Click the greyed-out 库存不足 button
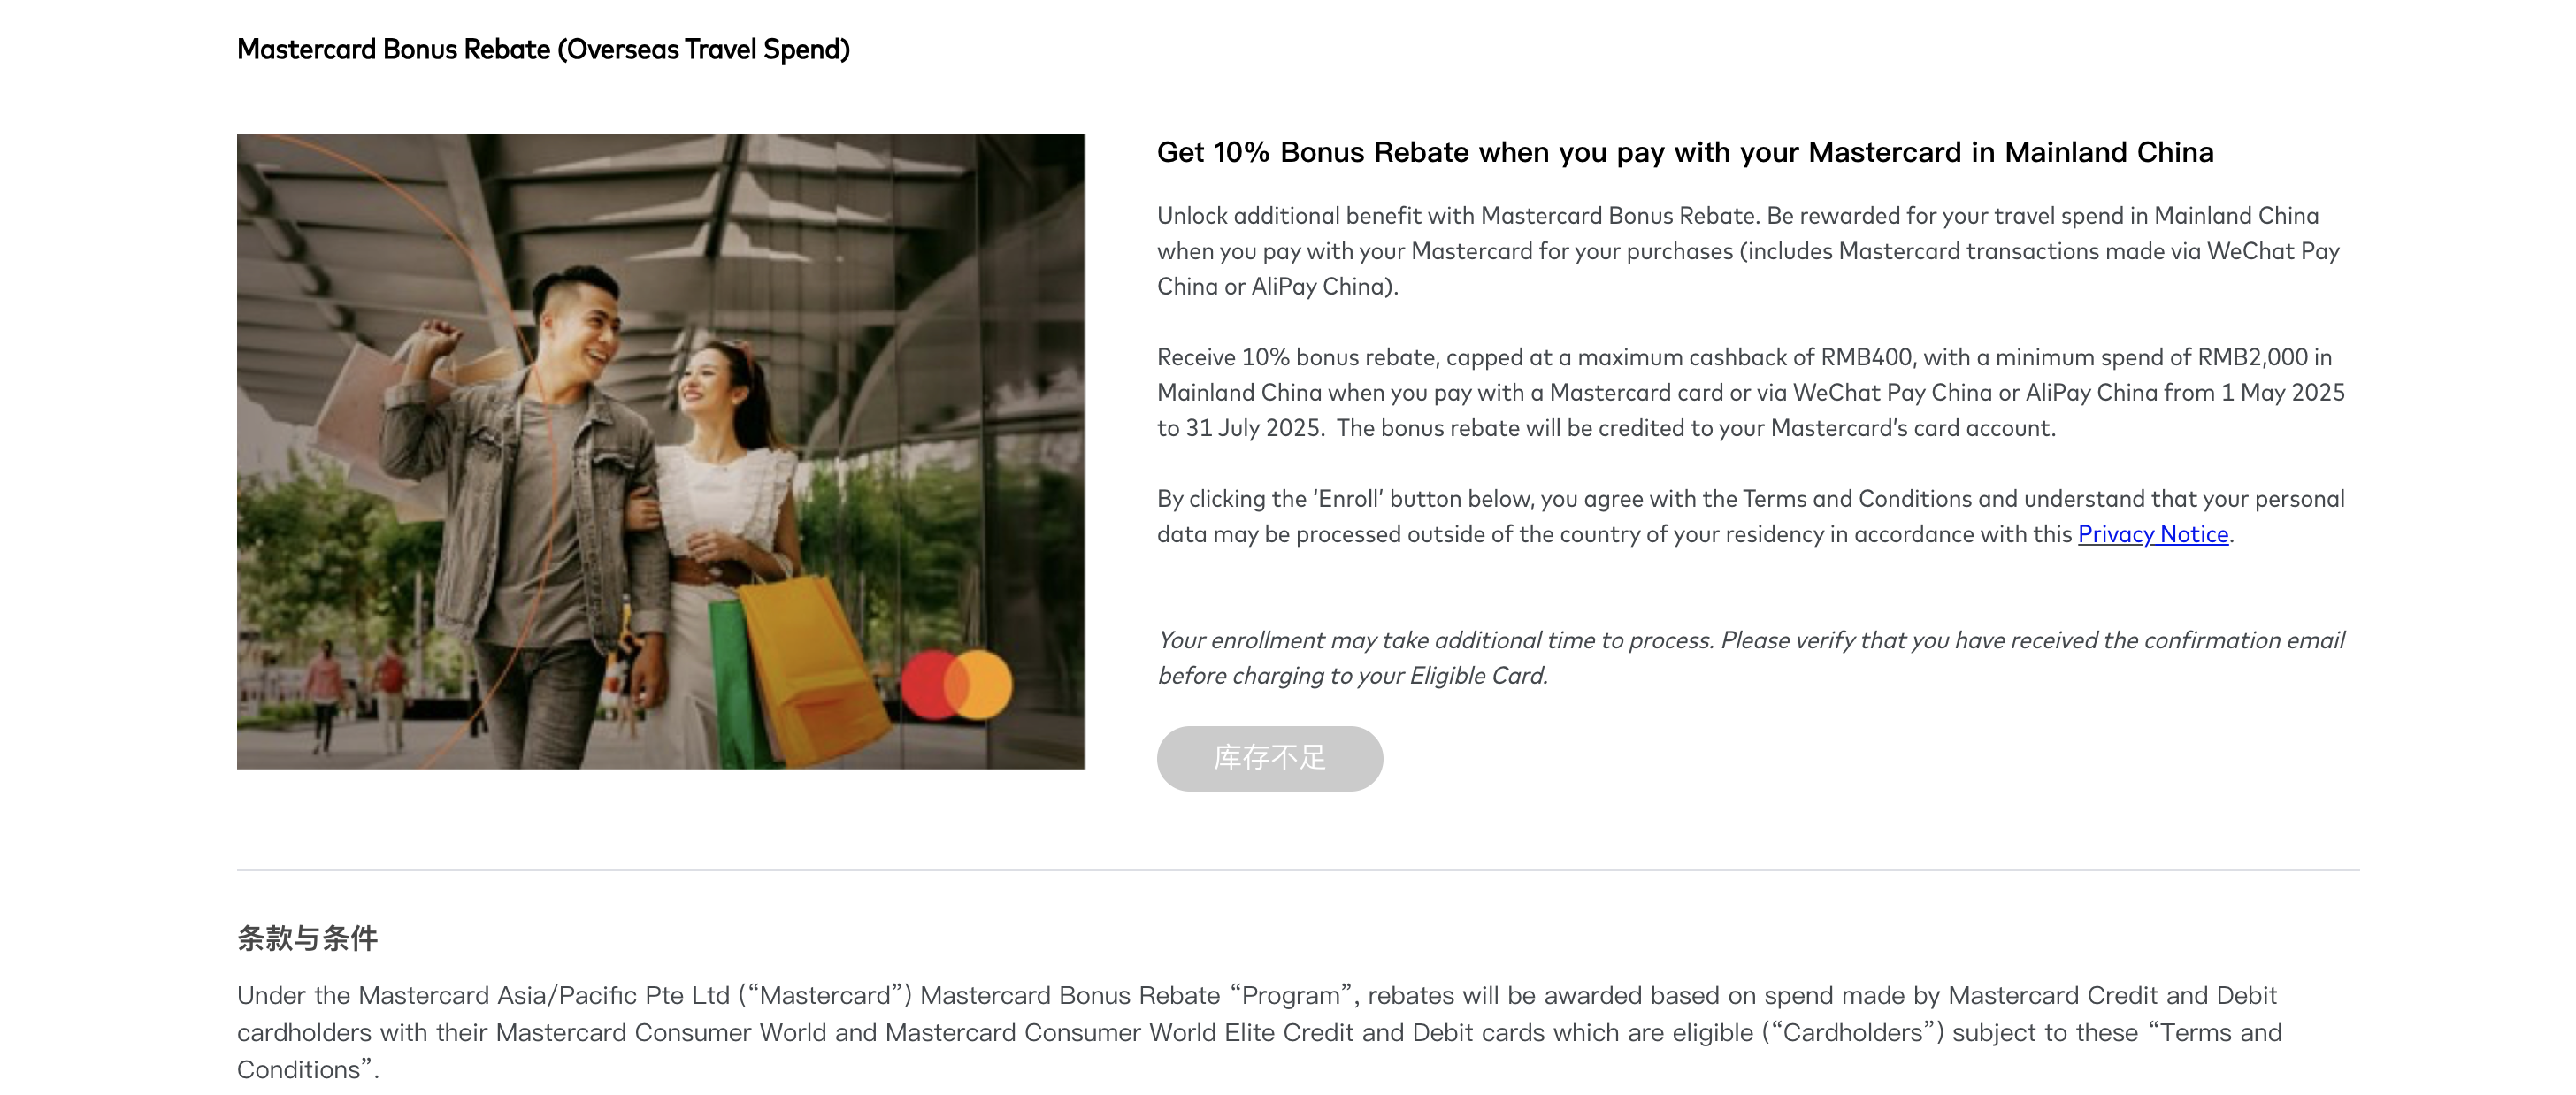The image size is (2576, 1095). pos(1269,758)
